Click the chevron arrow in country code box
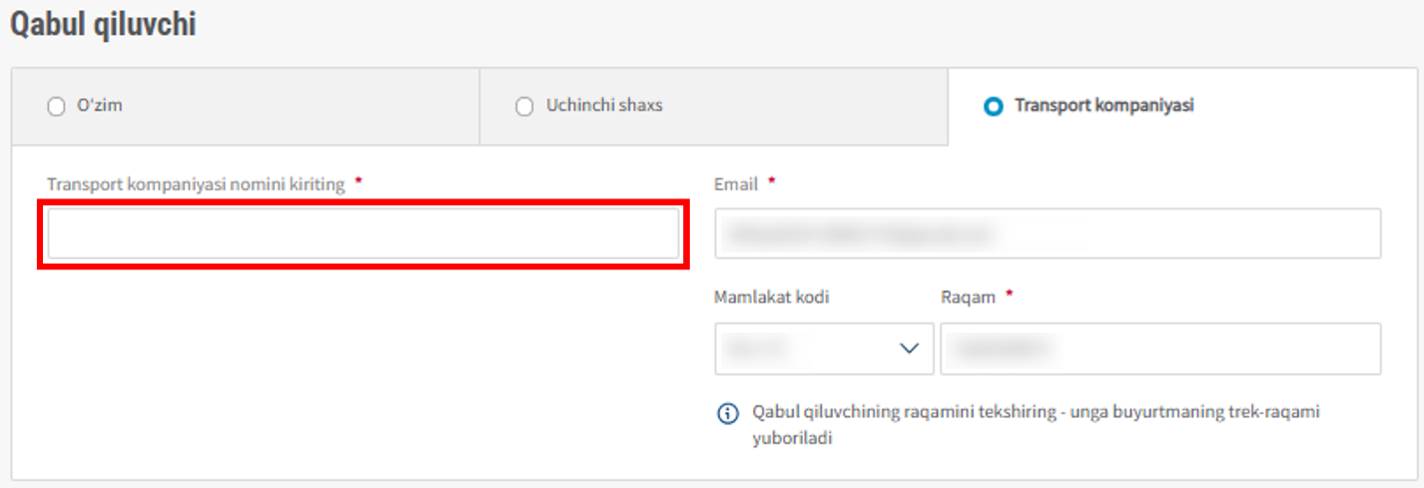 909,348
